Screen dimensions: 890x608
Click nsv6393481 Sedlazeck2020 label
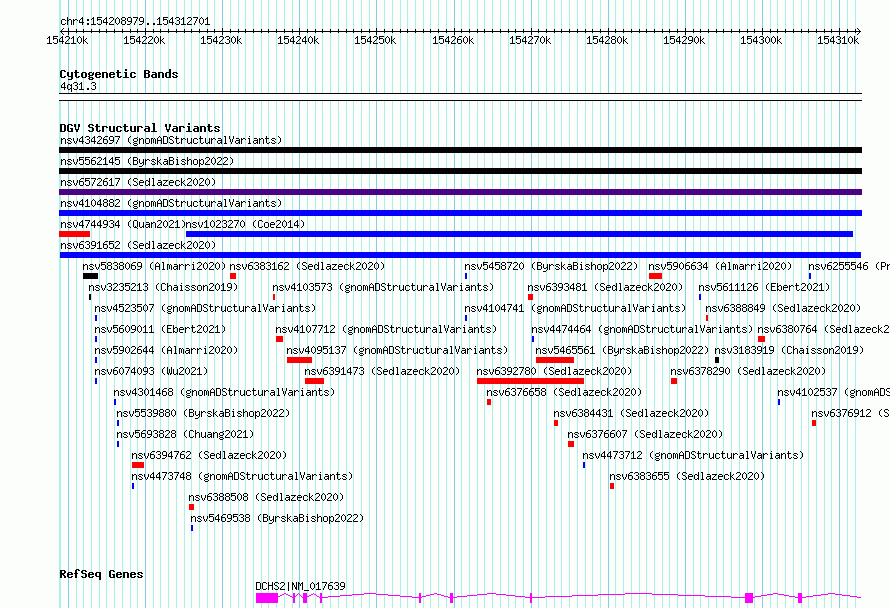606,287
